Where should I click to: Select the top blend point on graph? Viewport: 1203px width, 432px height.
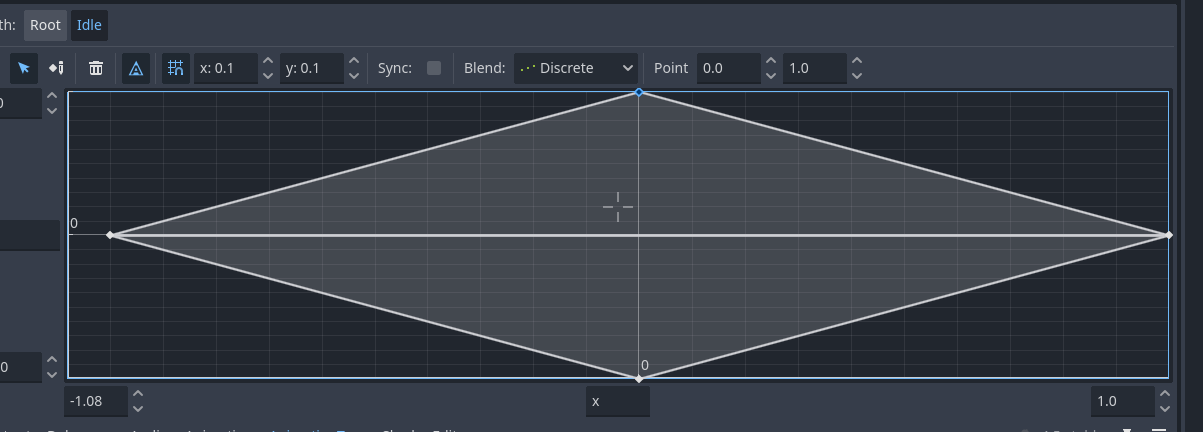tap(639, 93)
